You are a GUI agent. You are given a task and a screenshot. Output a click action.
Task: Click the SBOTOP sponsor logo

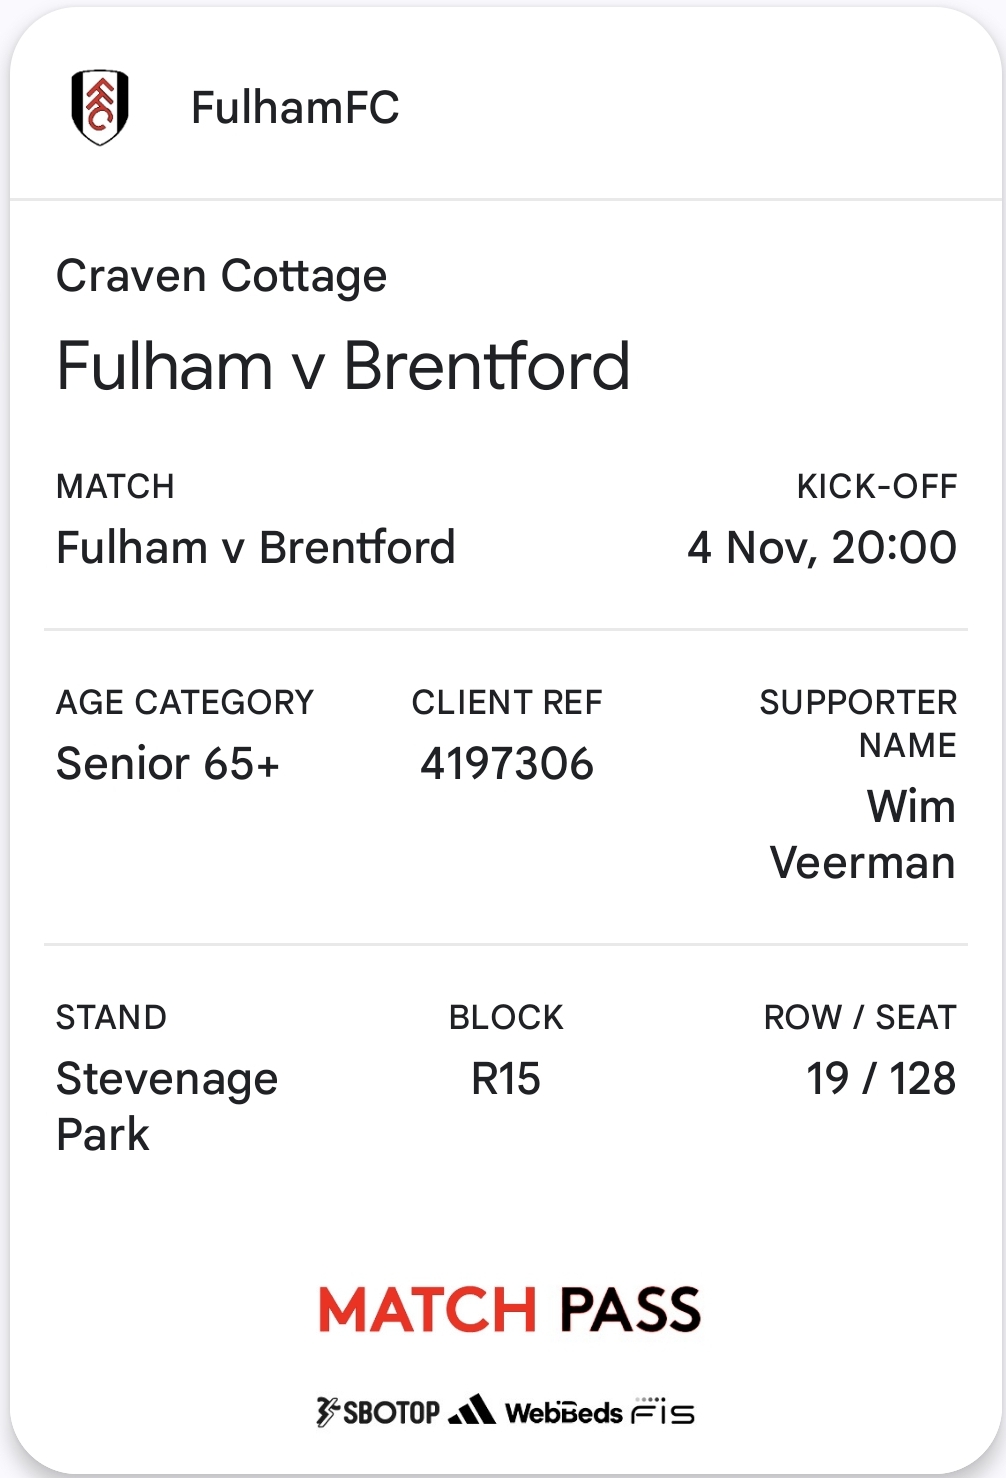(377, 1412)
